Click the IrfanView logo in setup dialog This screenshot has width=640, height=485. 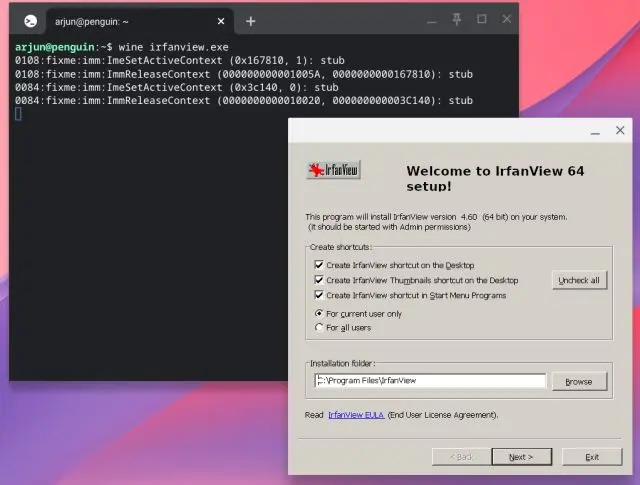(333, 169)
